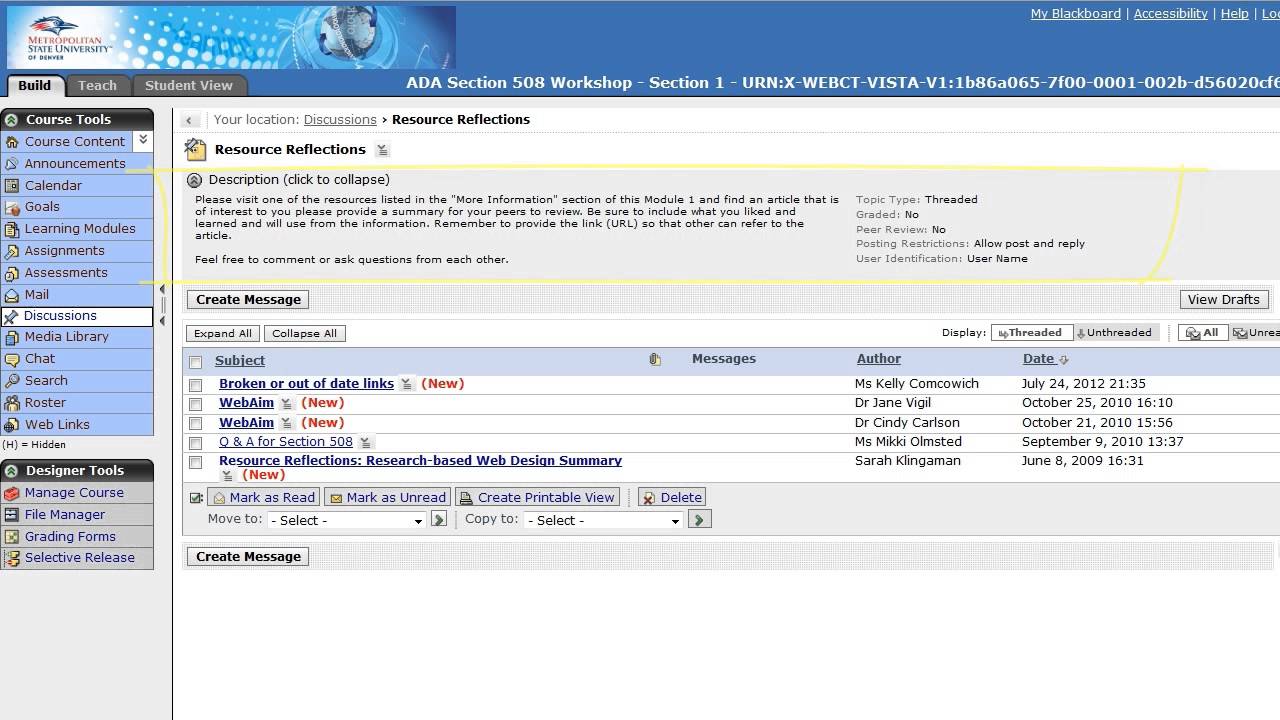Click the Announcements megaphone icon
Viewport: 1280px width, 720px height.
click(x=12, y=164)
